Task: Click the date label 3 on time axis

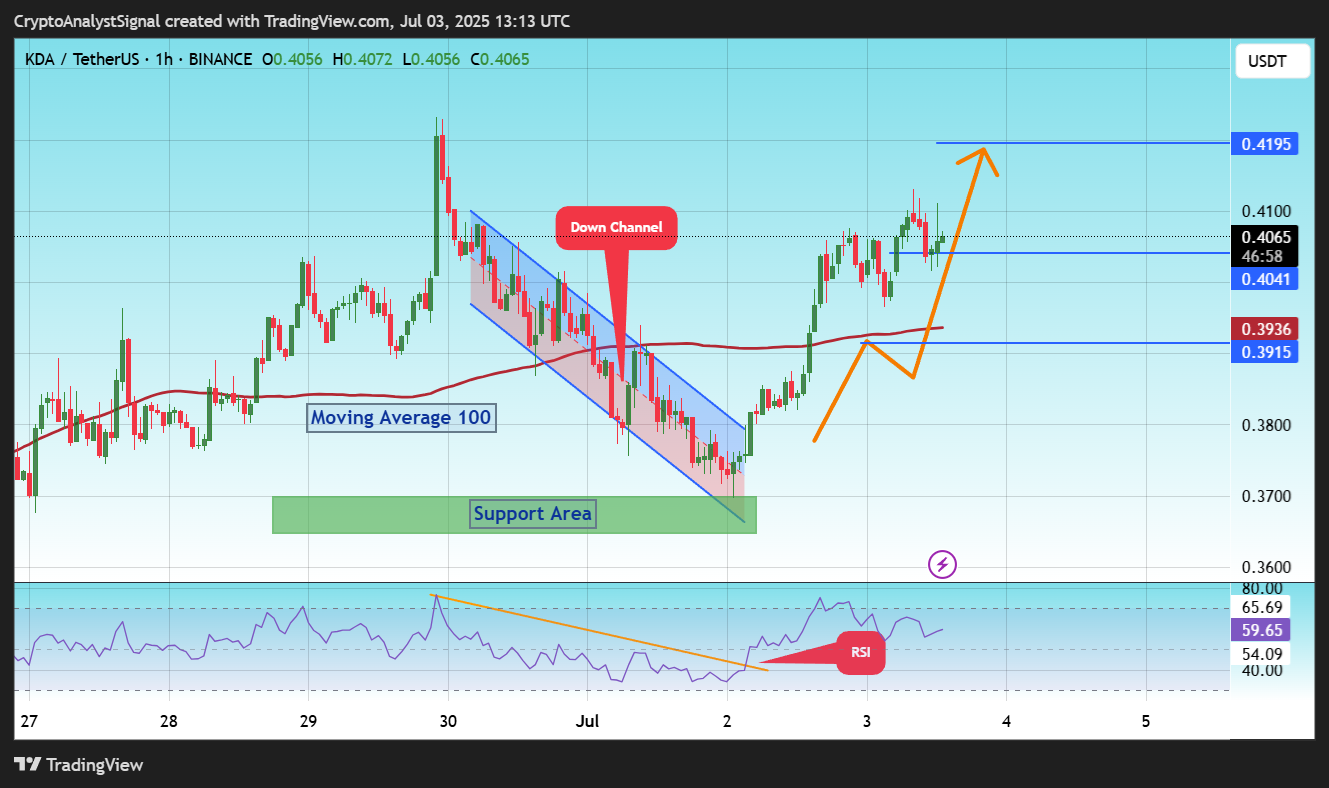Action: (867, 721)
